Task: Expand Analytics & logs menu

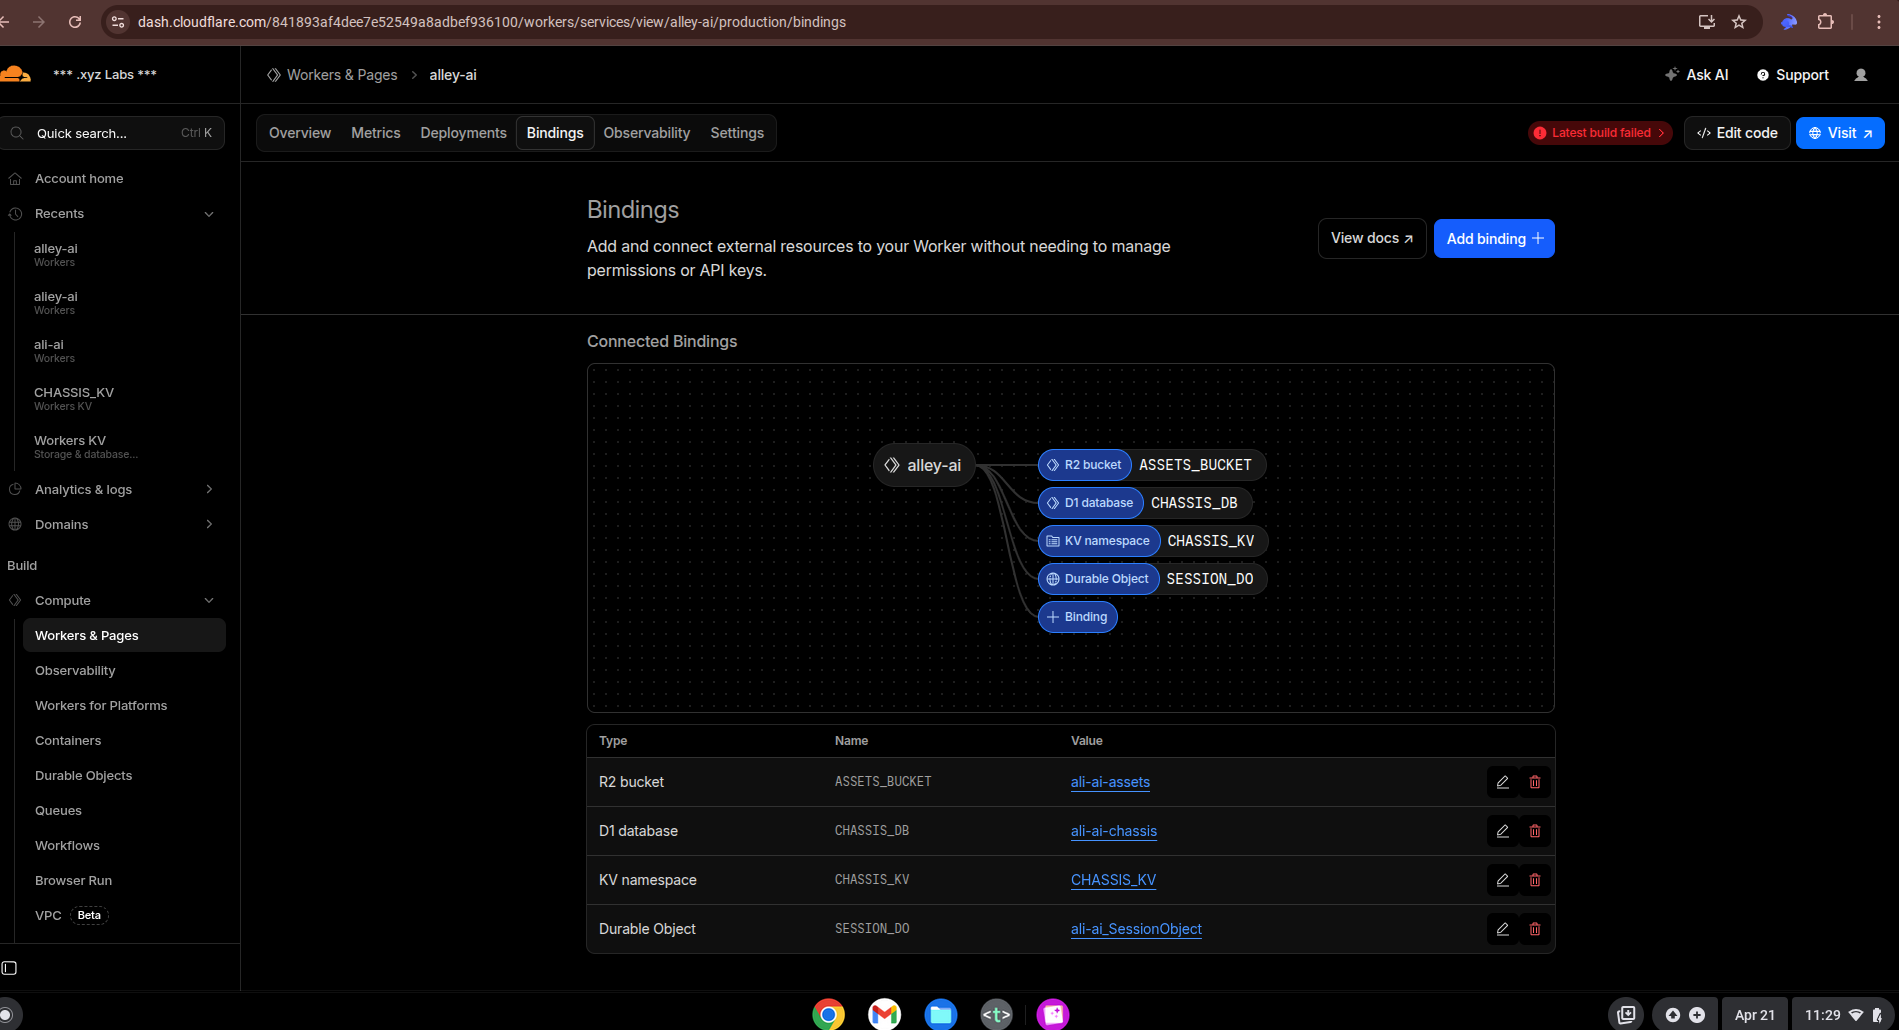Action: pyautogui.click(x=209, y=489)
